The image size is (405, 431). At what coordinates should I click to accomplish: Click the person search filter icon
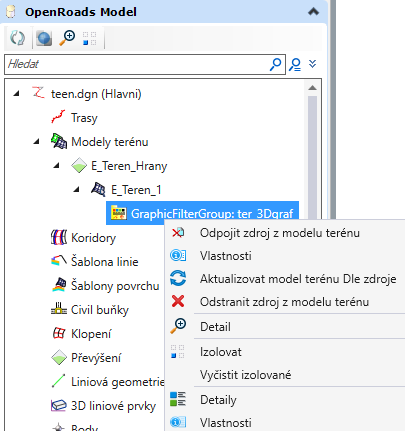coord(295,64)
